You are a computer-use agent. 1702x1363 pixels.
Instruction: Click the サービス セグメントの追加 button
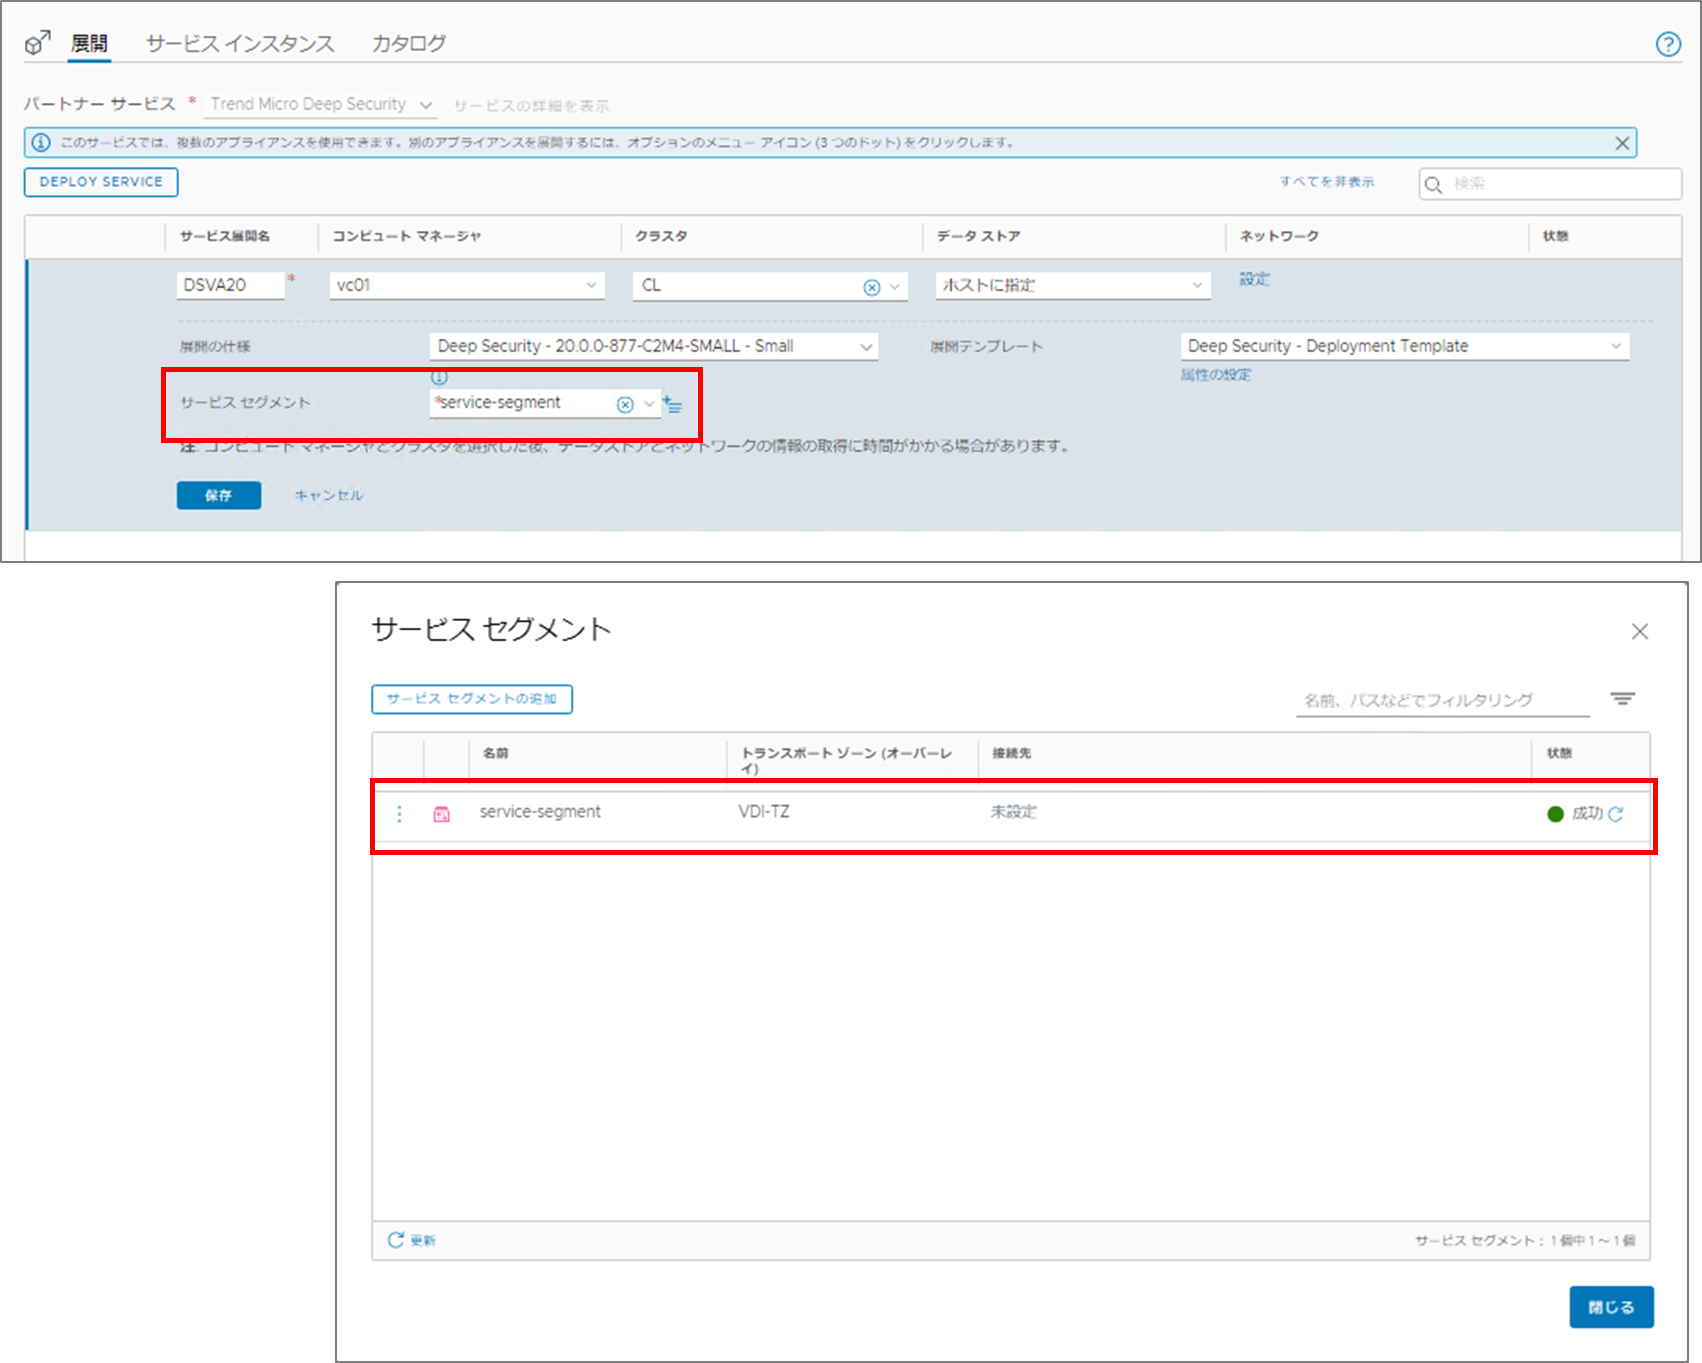(472, 699)
